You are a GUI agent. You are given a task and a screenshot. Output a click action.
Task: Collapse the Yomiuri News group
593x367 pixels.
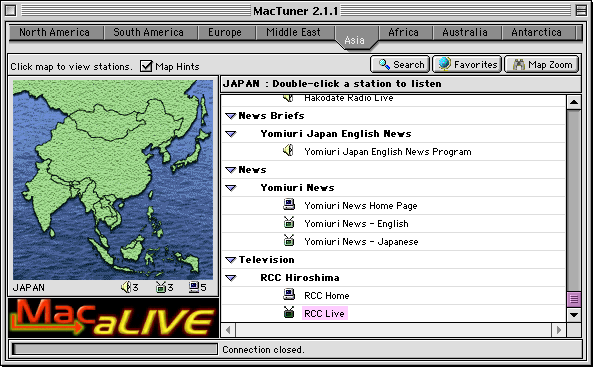(x=230, y=188)
